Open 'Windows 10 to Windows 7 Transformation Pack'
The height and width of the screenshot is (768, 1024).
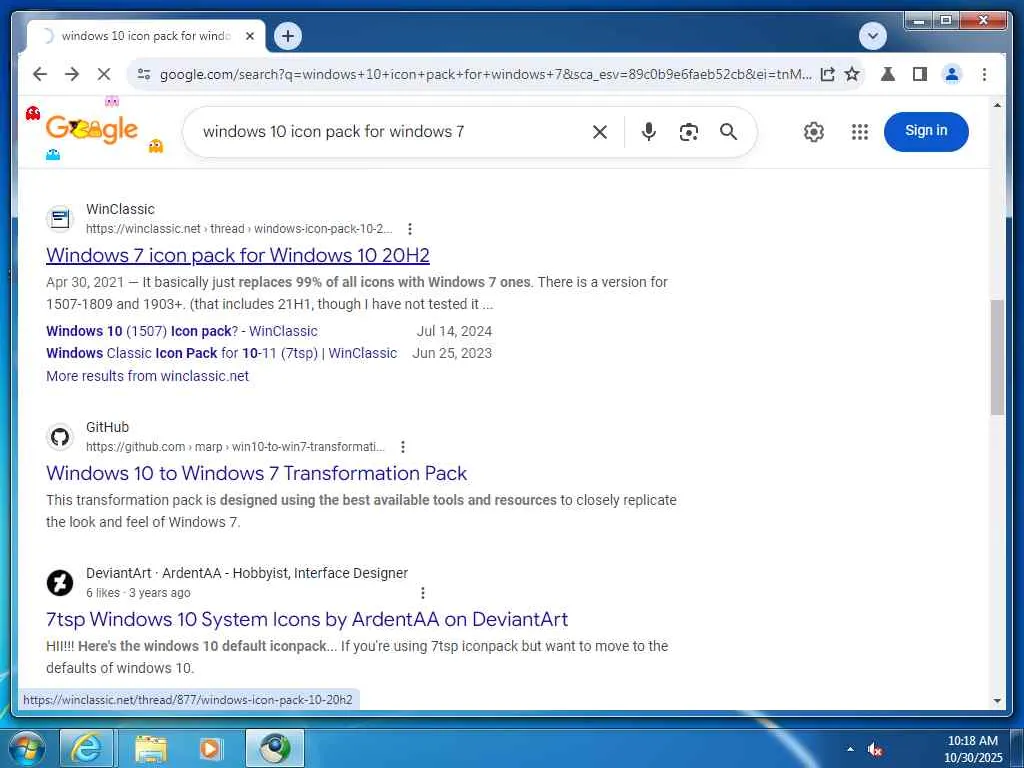tap(256, 473)
